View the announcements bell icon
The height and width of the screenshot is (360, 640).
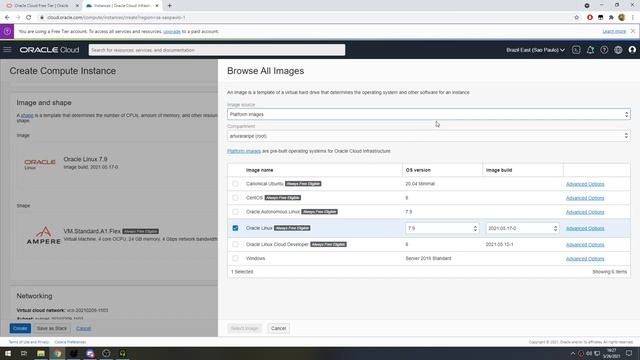tap(590, 50)
